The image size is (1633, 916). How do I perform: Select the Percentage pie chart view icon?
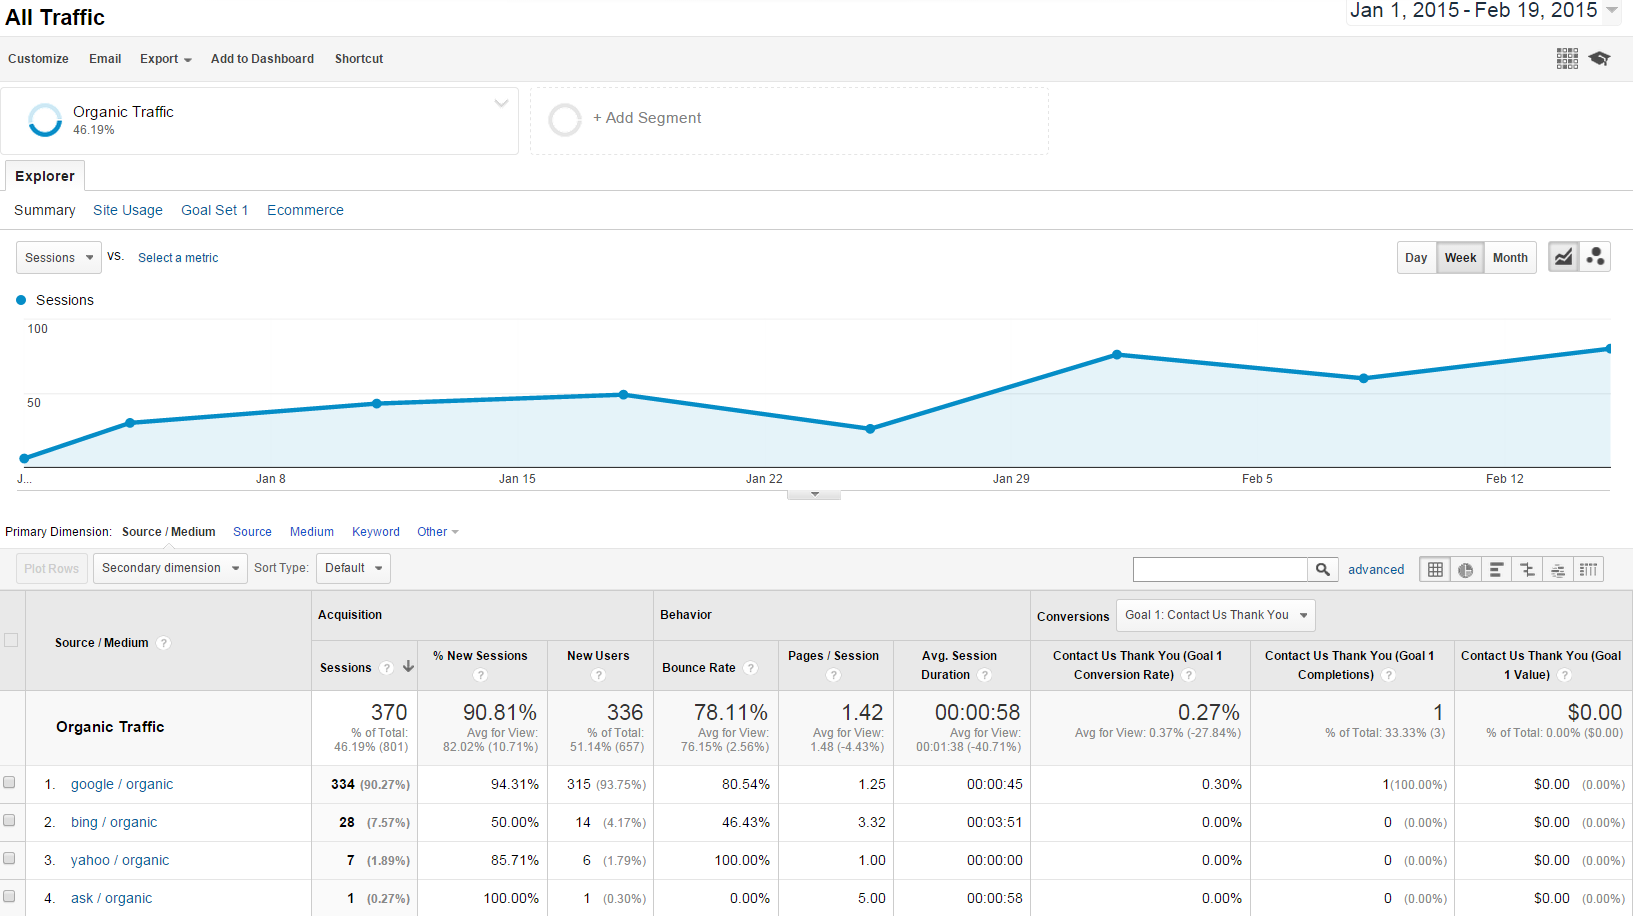[x=1465, y=569]
